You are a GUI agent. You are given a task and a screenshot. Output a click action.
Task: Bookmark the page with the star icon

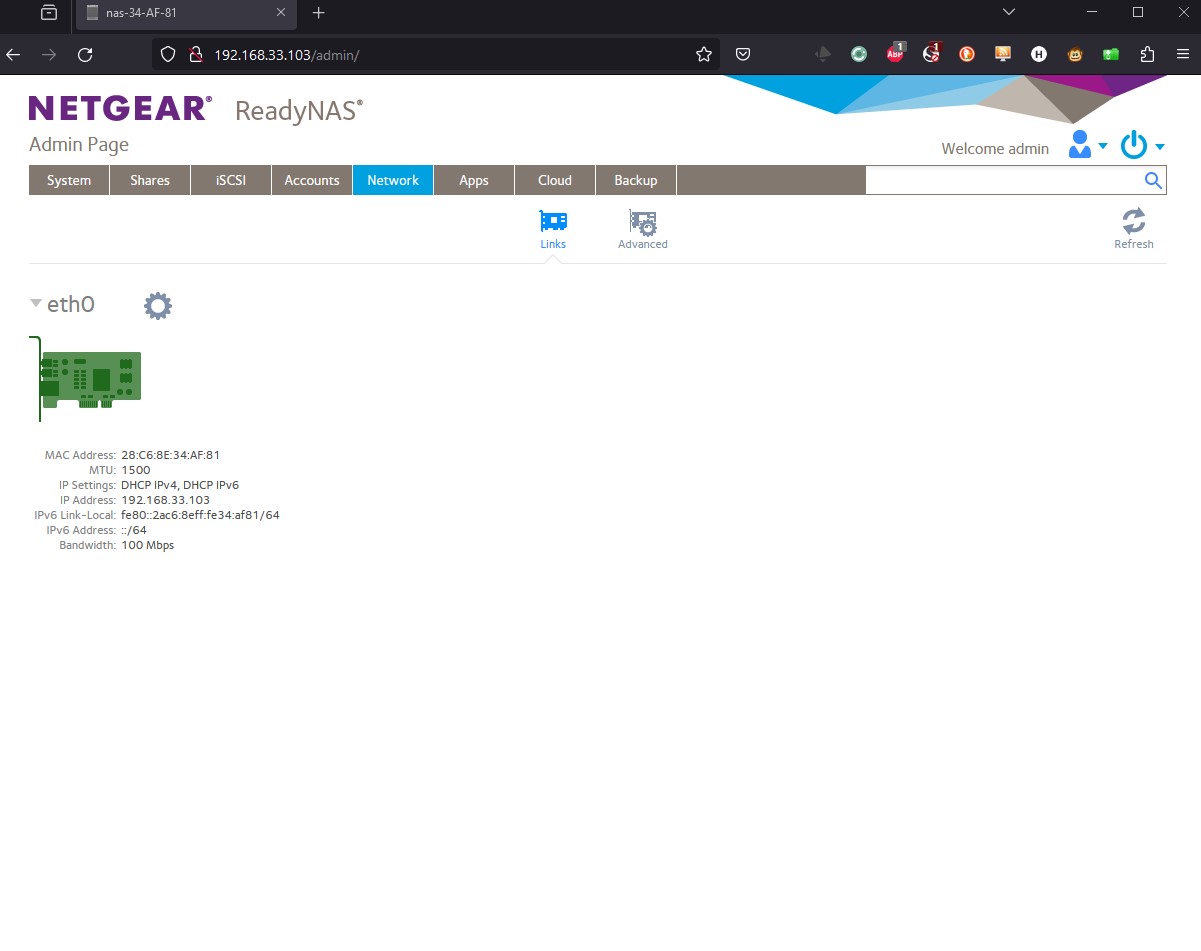click(703, 54)
